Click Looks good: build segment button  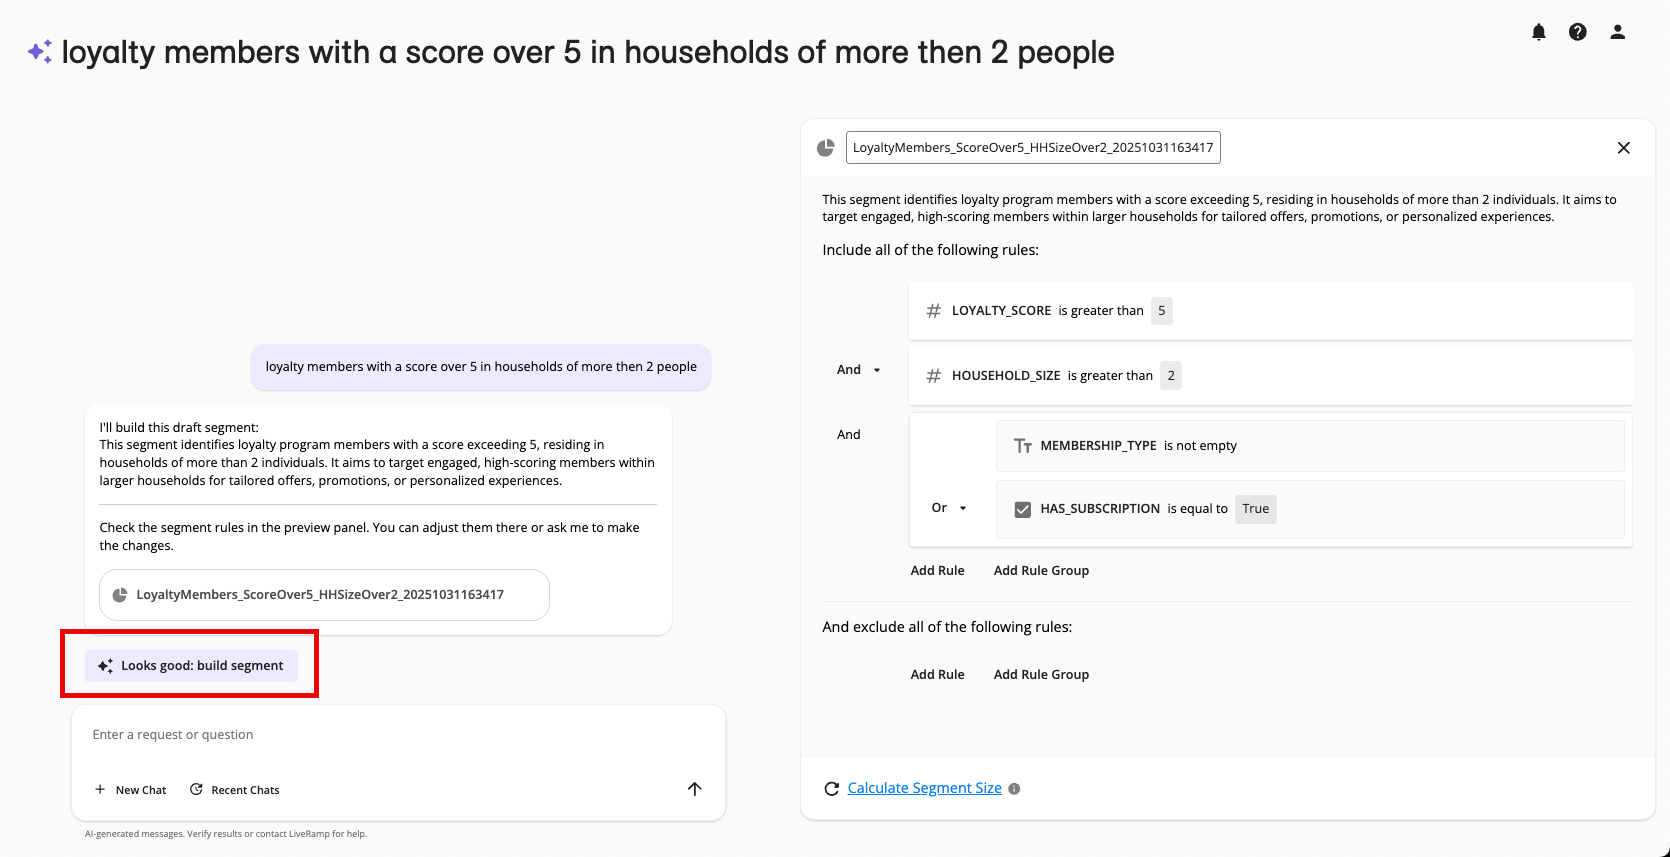click(x=191, y=666)
